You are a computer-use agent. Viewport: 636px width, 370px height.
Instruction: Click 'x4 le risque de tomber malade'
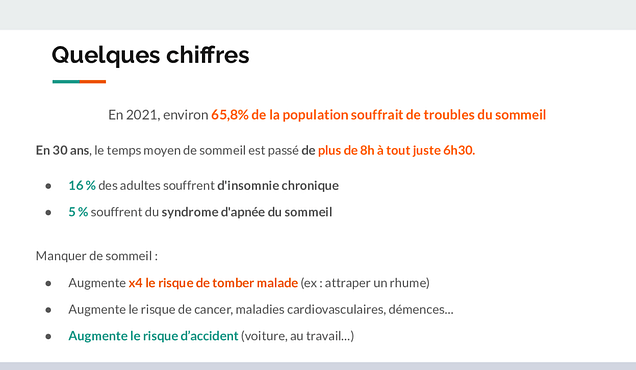tap(213, 283)
